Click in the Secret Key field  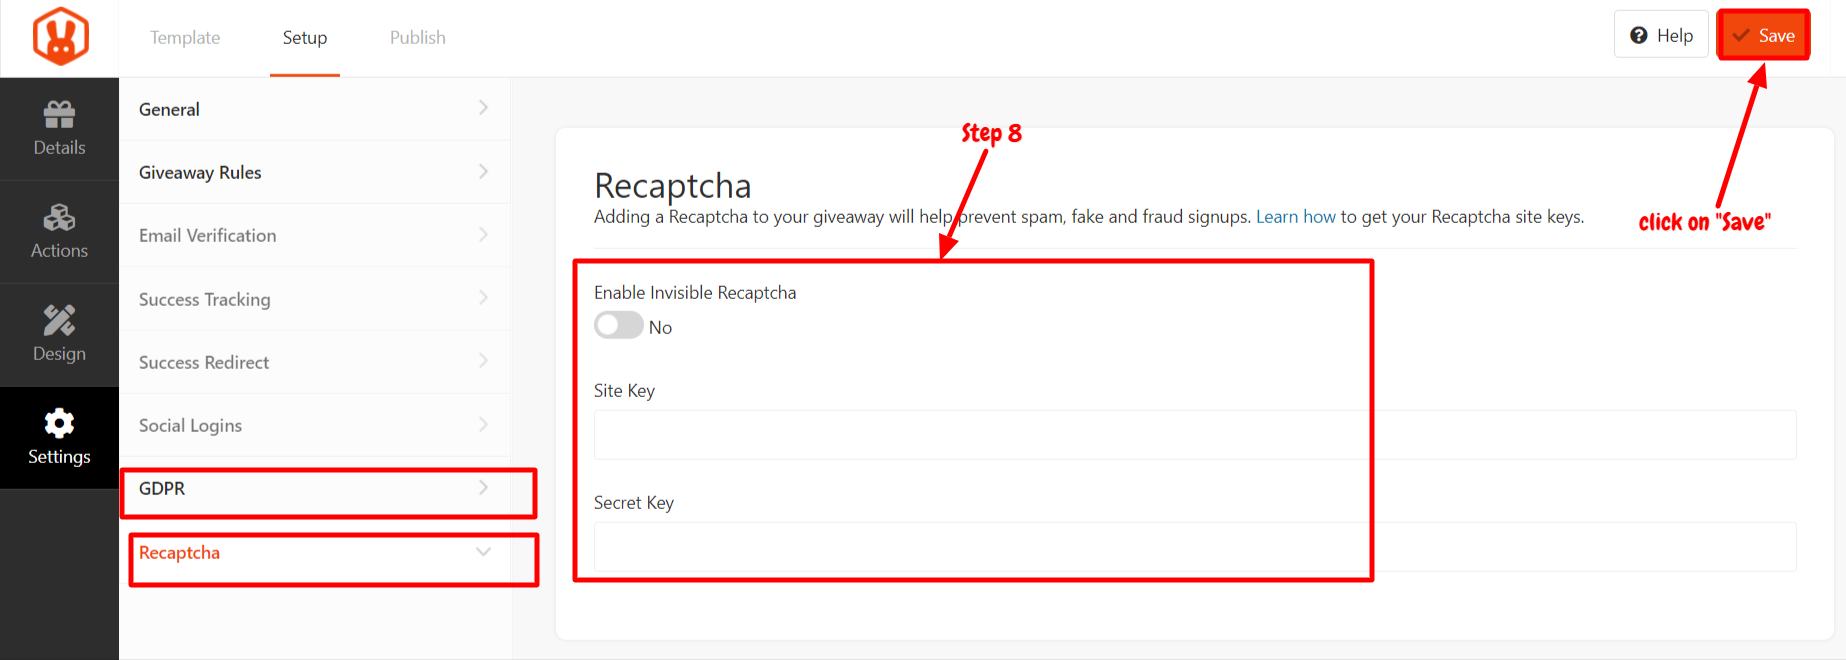1195,547
